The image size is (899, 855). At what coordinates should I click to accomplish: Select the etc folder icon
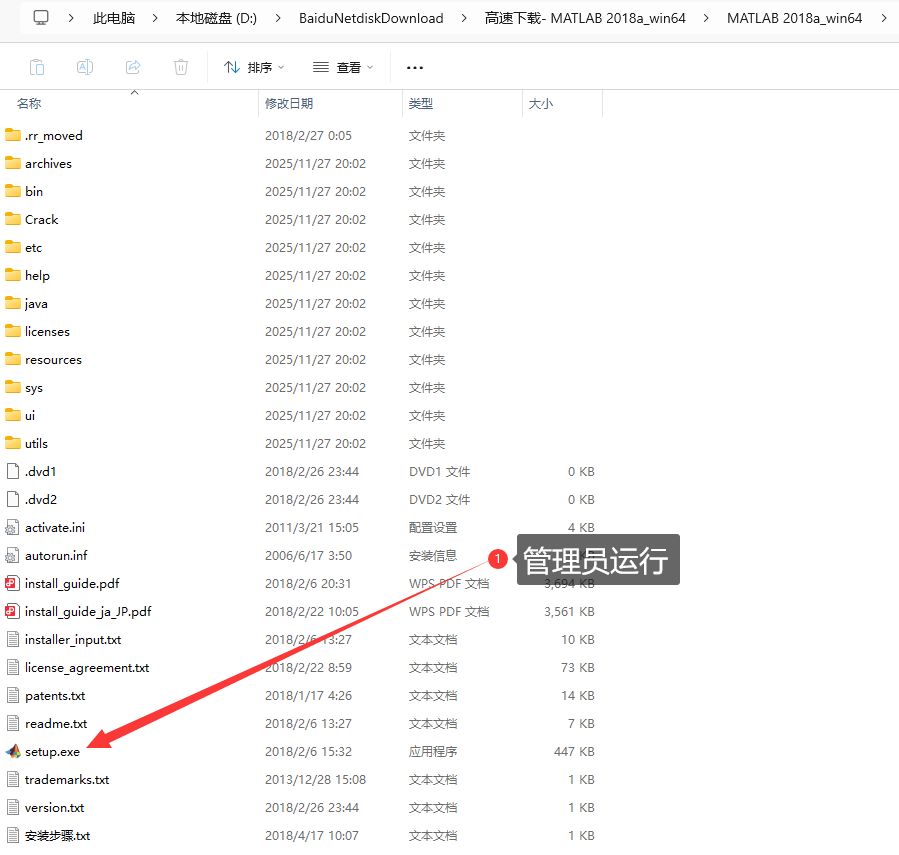13,247
